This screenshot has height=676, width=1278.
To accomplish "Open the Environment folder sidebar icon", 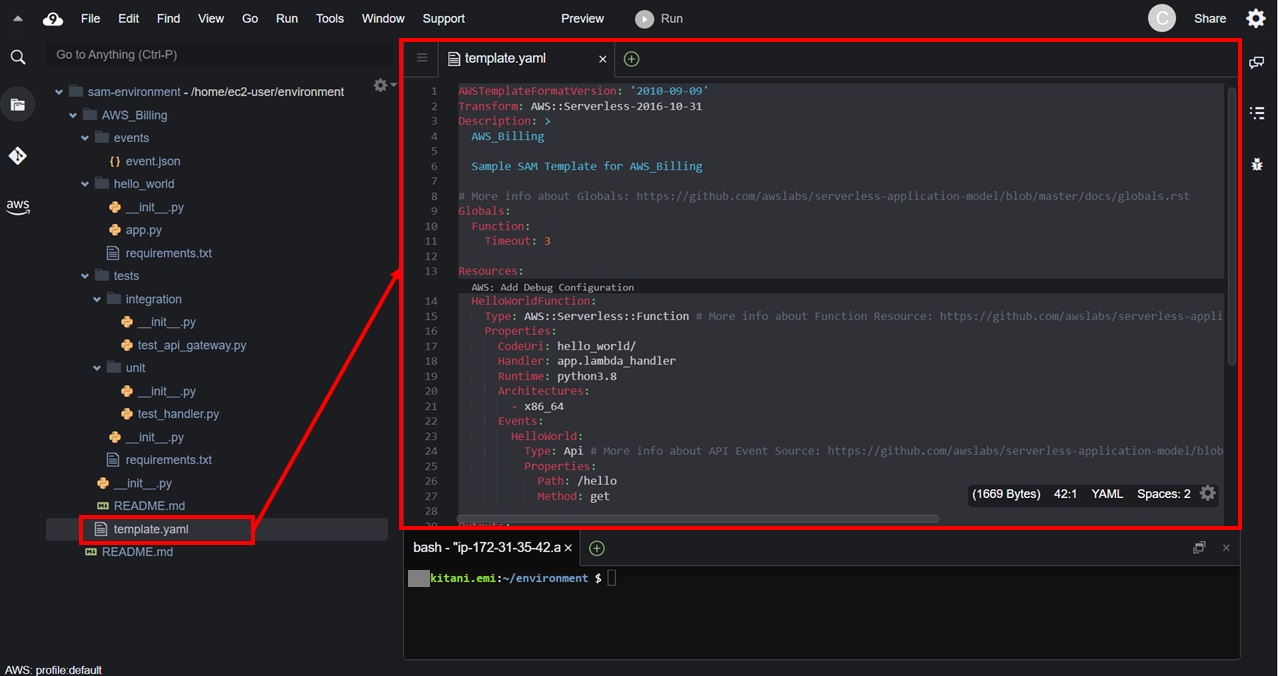I will tap(18, 105).
